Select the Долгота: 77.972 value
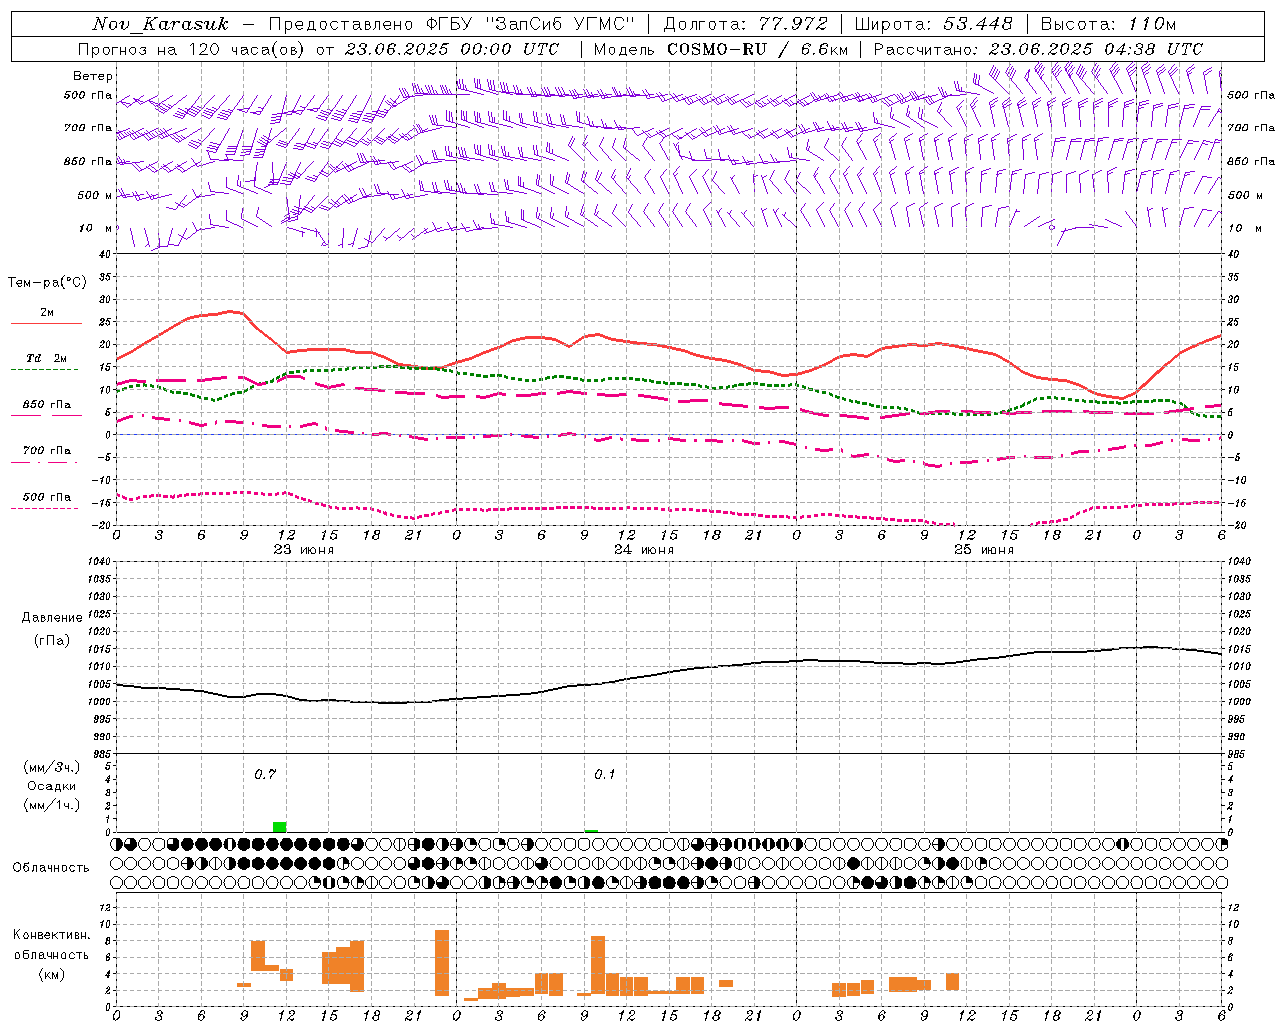1280x1024 pixels. coord(745,24)
